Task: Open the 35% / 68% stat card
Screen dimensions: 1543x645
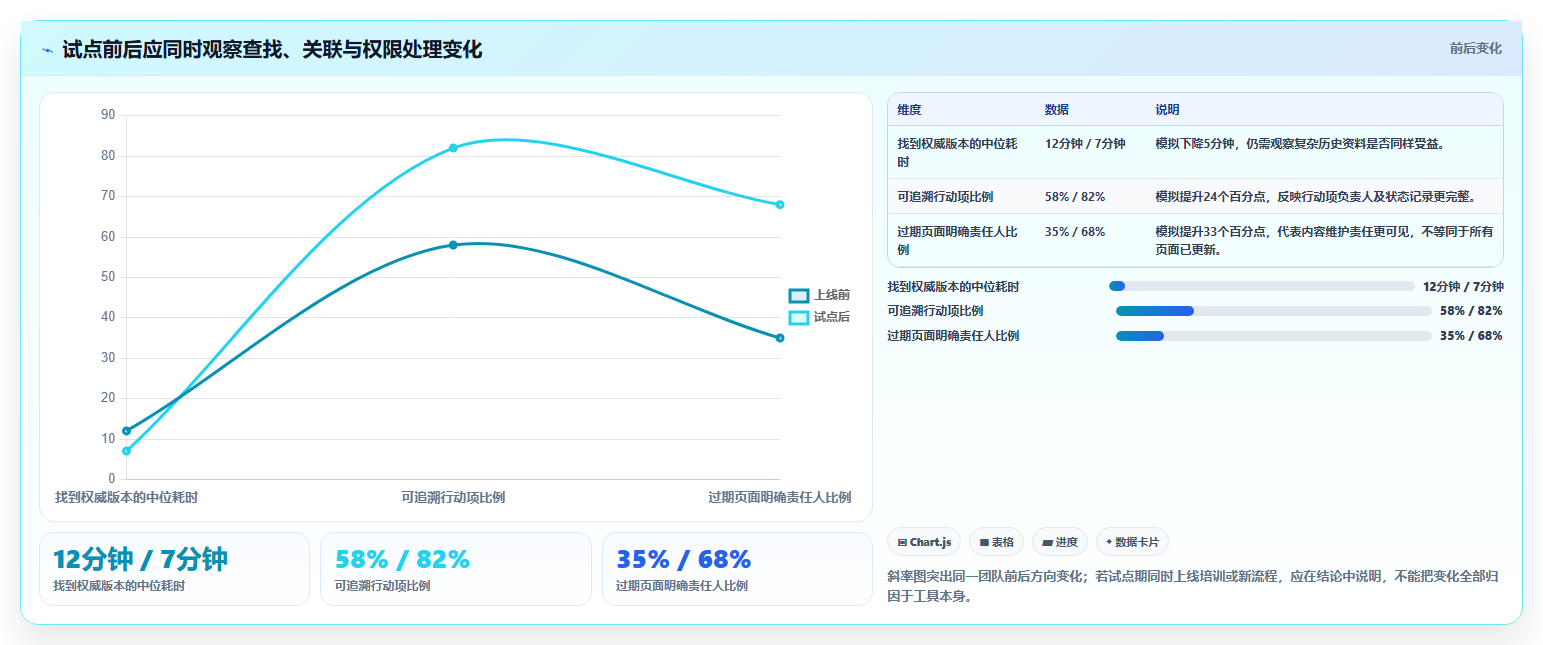Action: [x=737, y=569]
